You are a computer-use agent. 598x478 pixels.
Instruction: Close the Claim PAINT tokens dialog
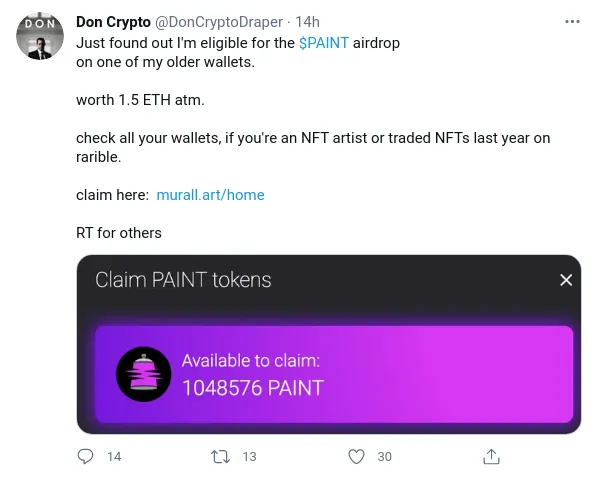(566, 280)
